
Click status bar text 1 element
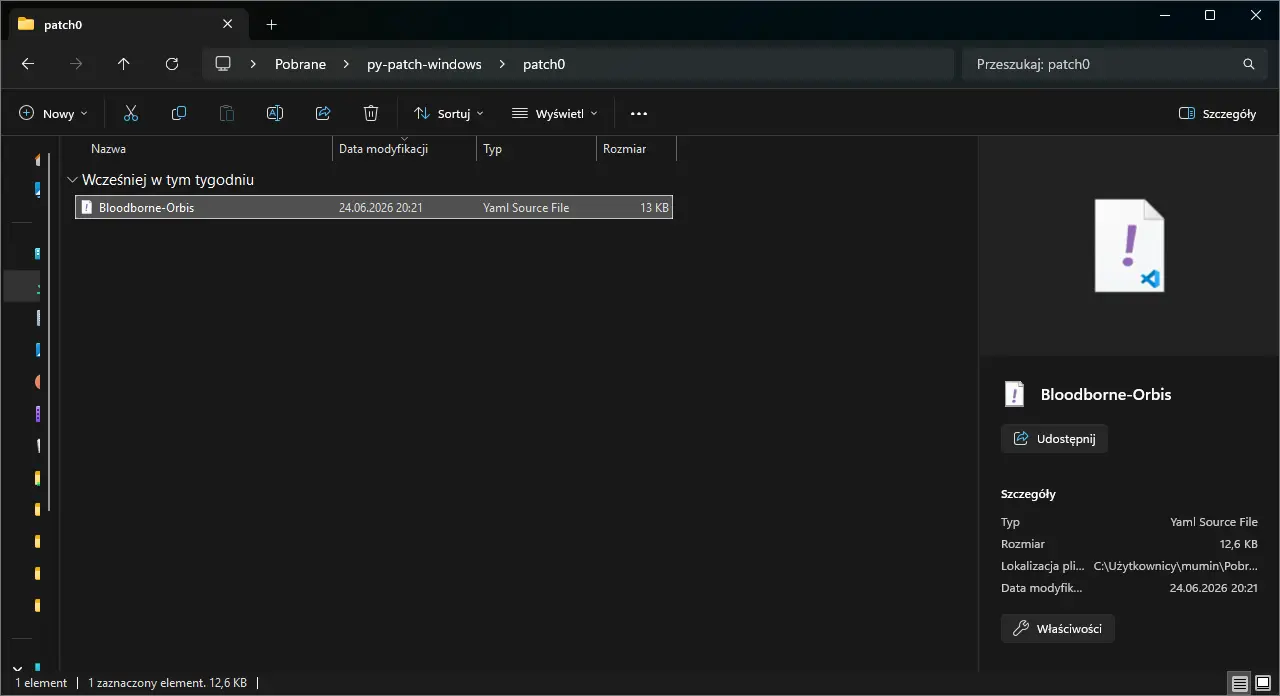click(41, 683)
